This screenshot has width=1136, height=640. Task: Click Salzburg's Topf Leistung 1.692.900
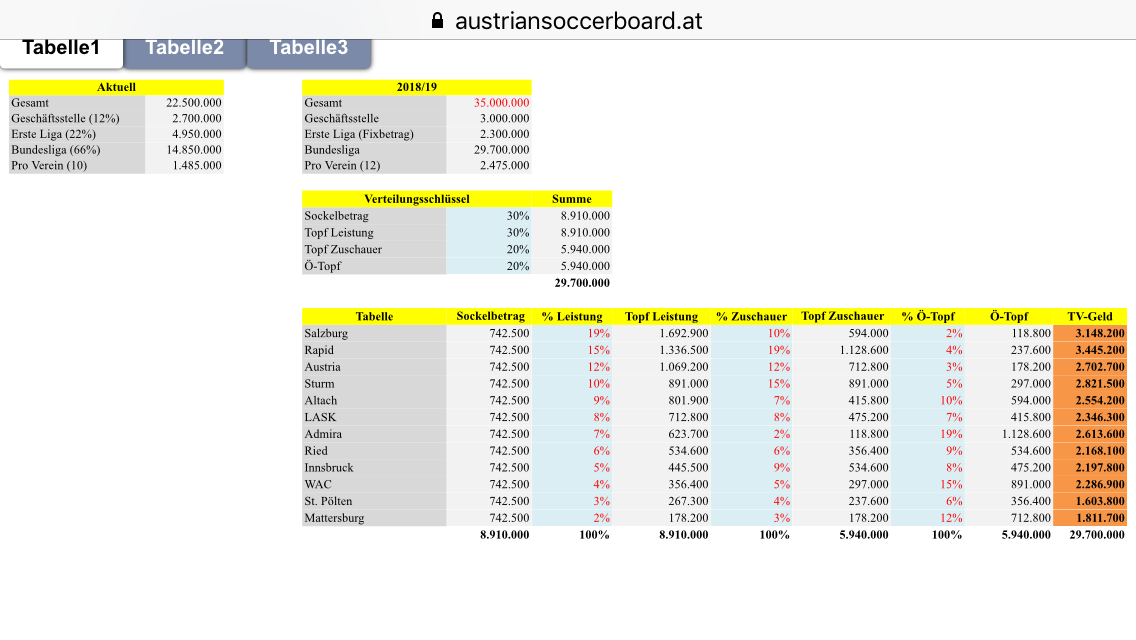point(684,333)
